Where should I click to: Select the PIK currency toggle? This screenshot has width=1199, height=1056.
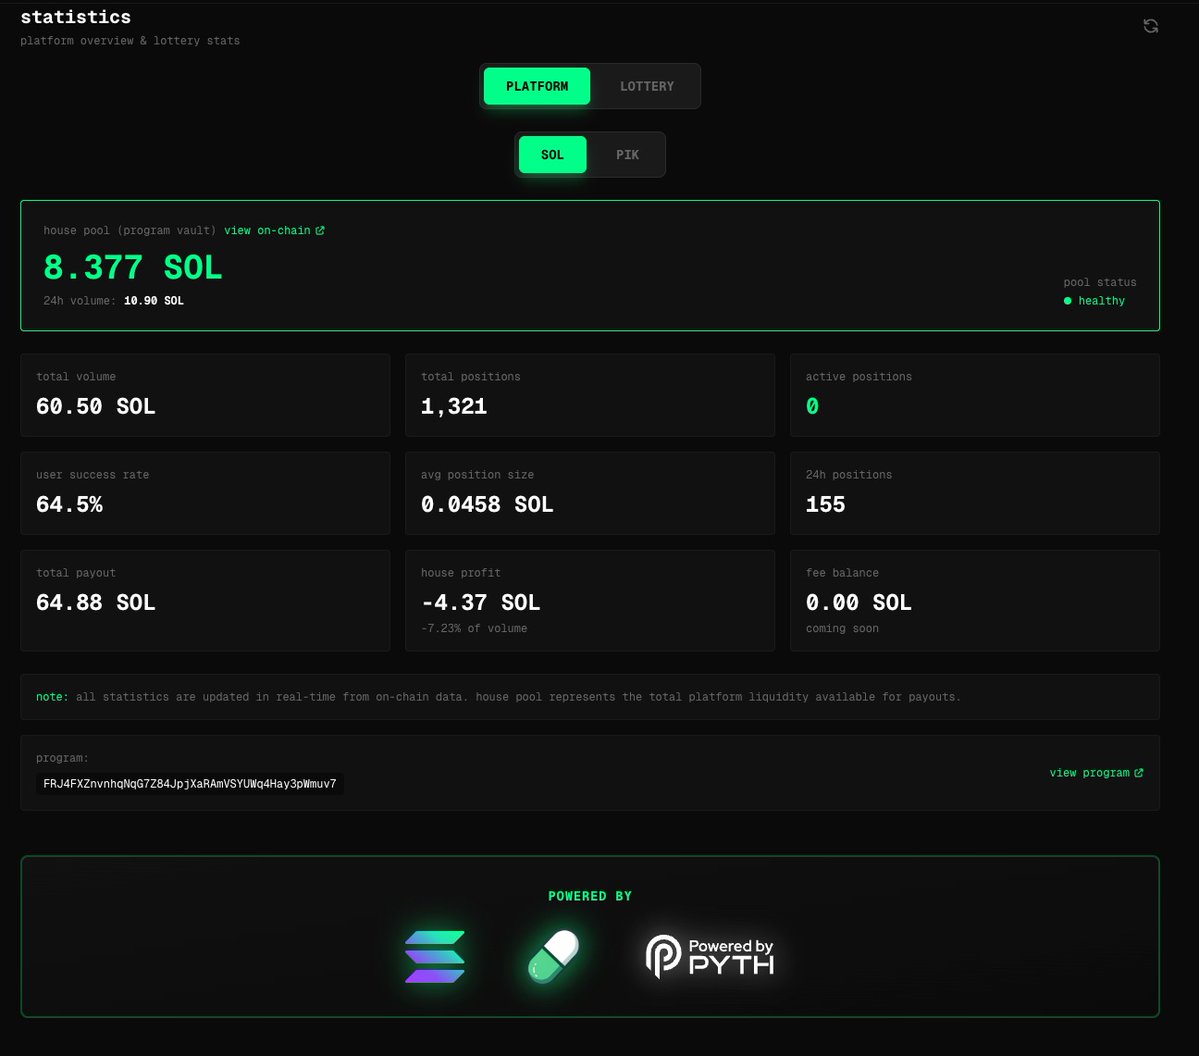pos(627,155)
